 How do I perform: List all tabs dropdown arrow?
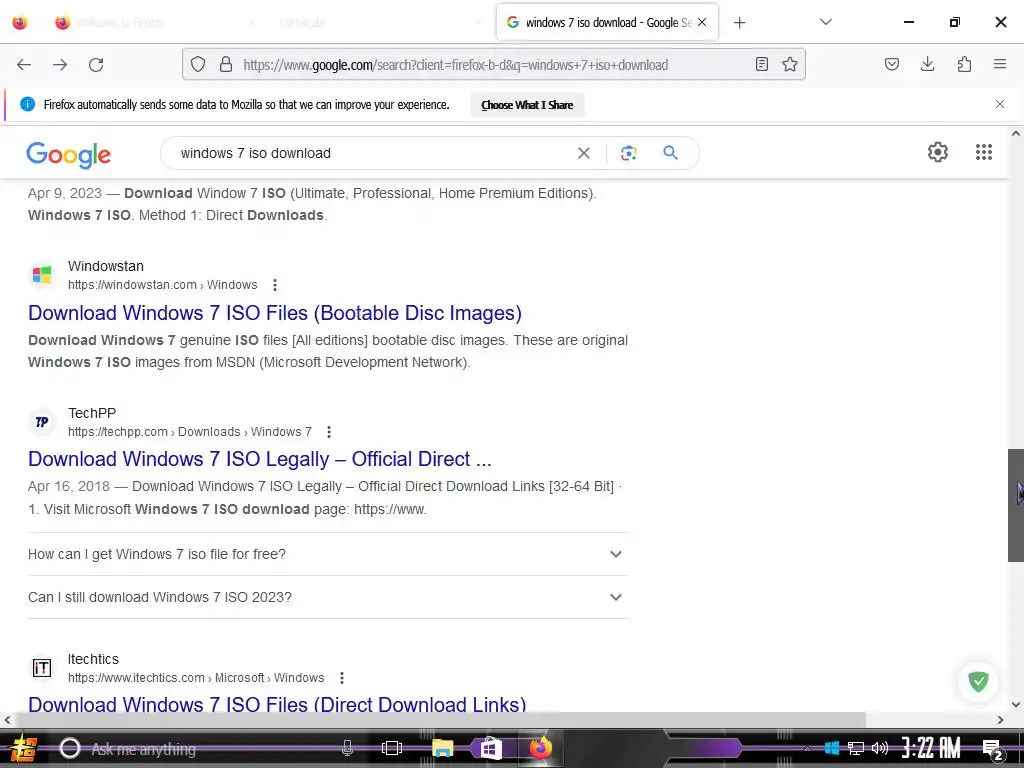(x=825, y=22)
